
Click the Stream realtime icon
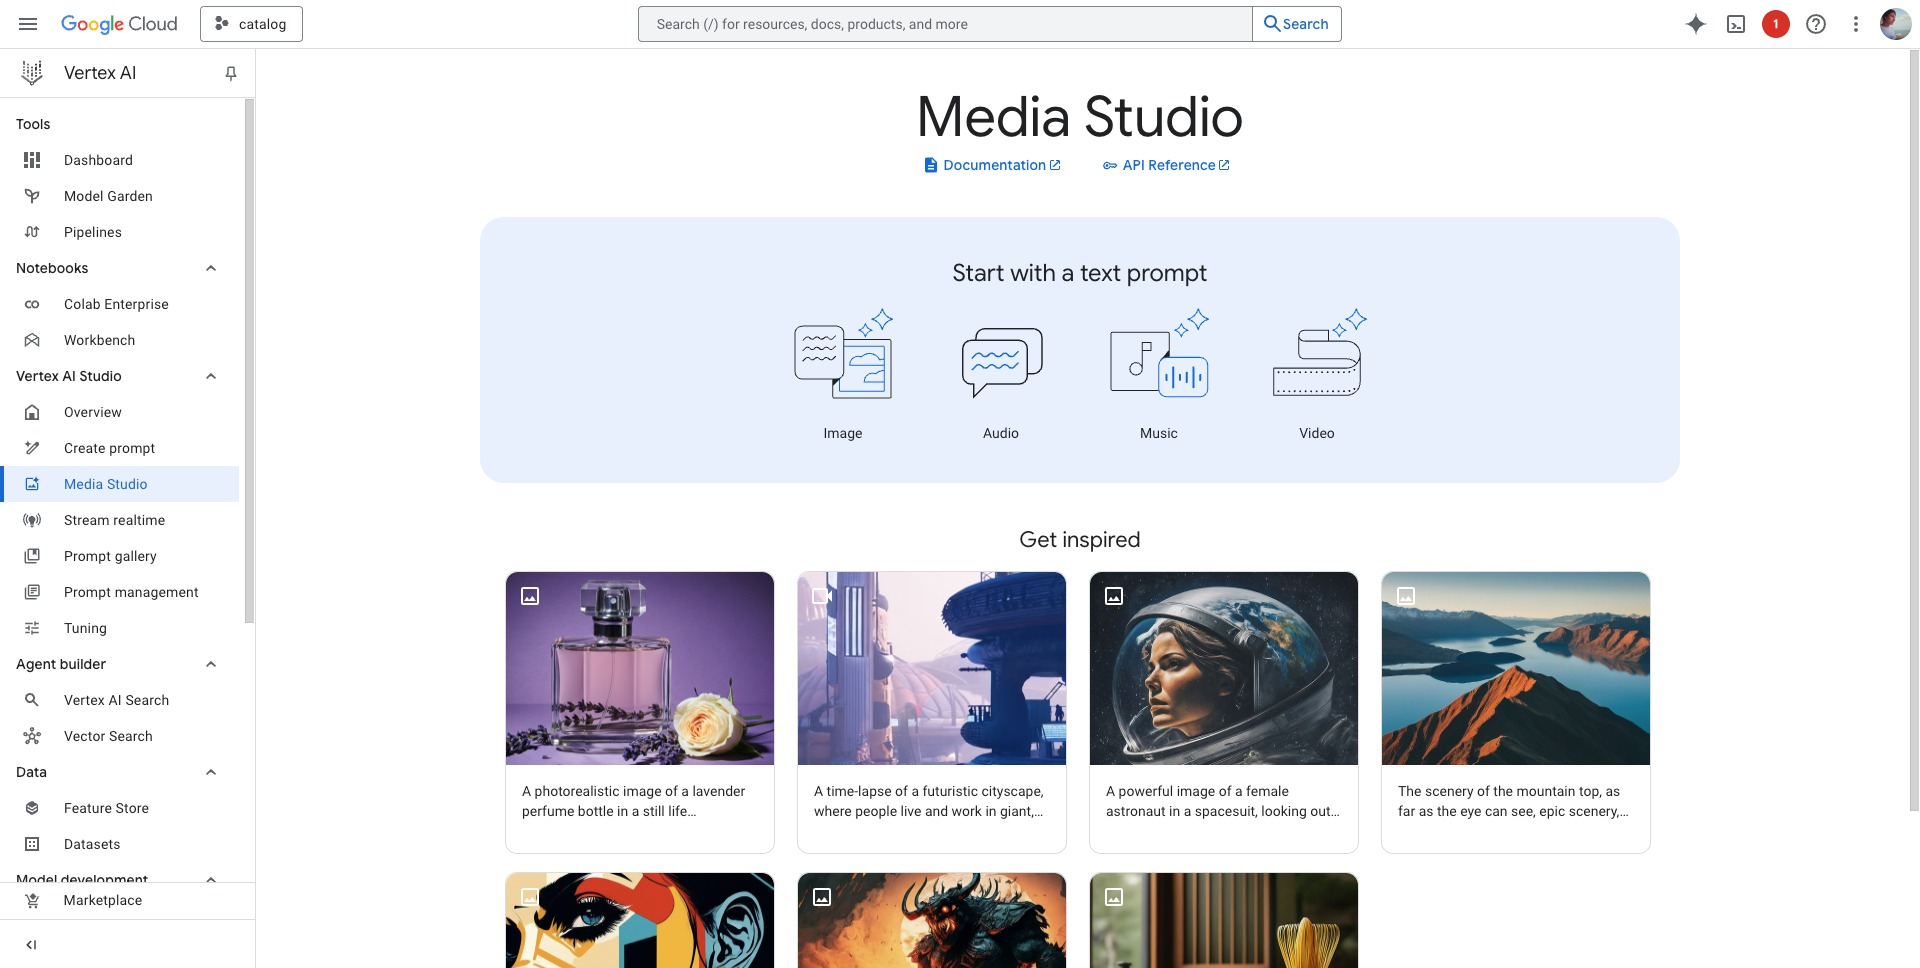(32, 520)
